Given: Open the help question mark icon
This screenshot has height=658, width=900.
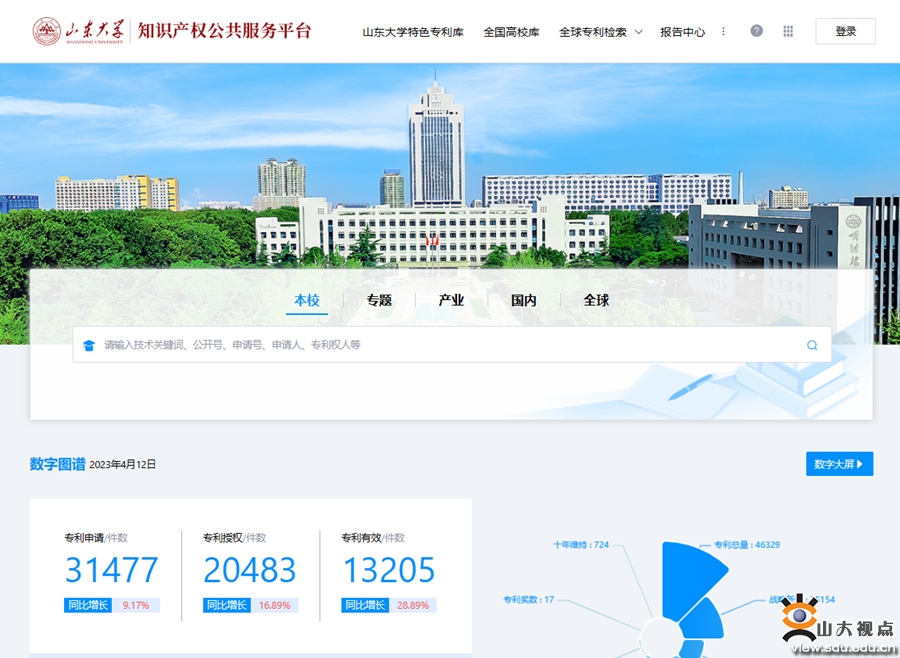Looking at the screenshot, I should pos(756,31).
